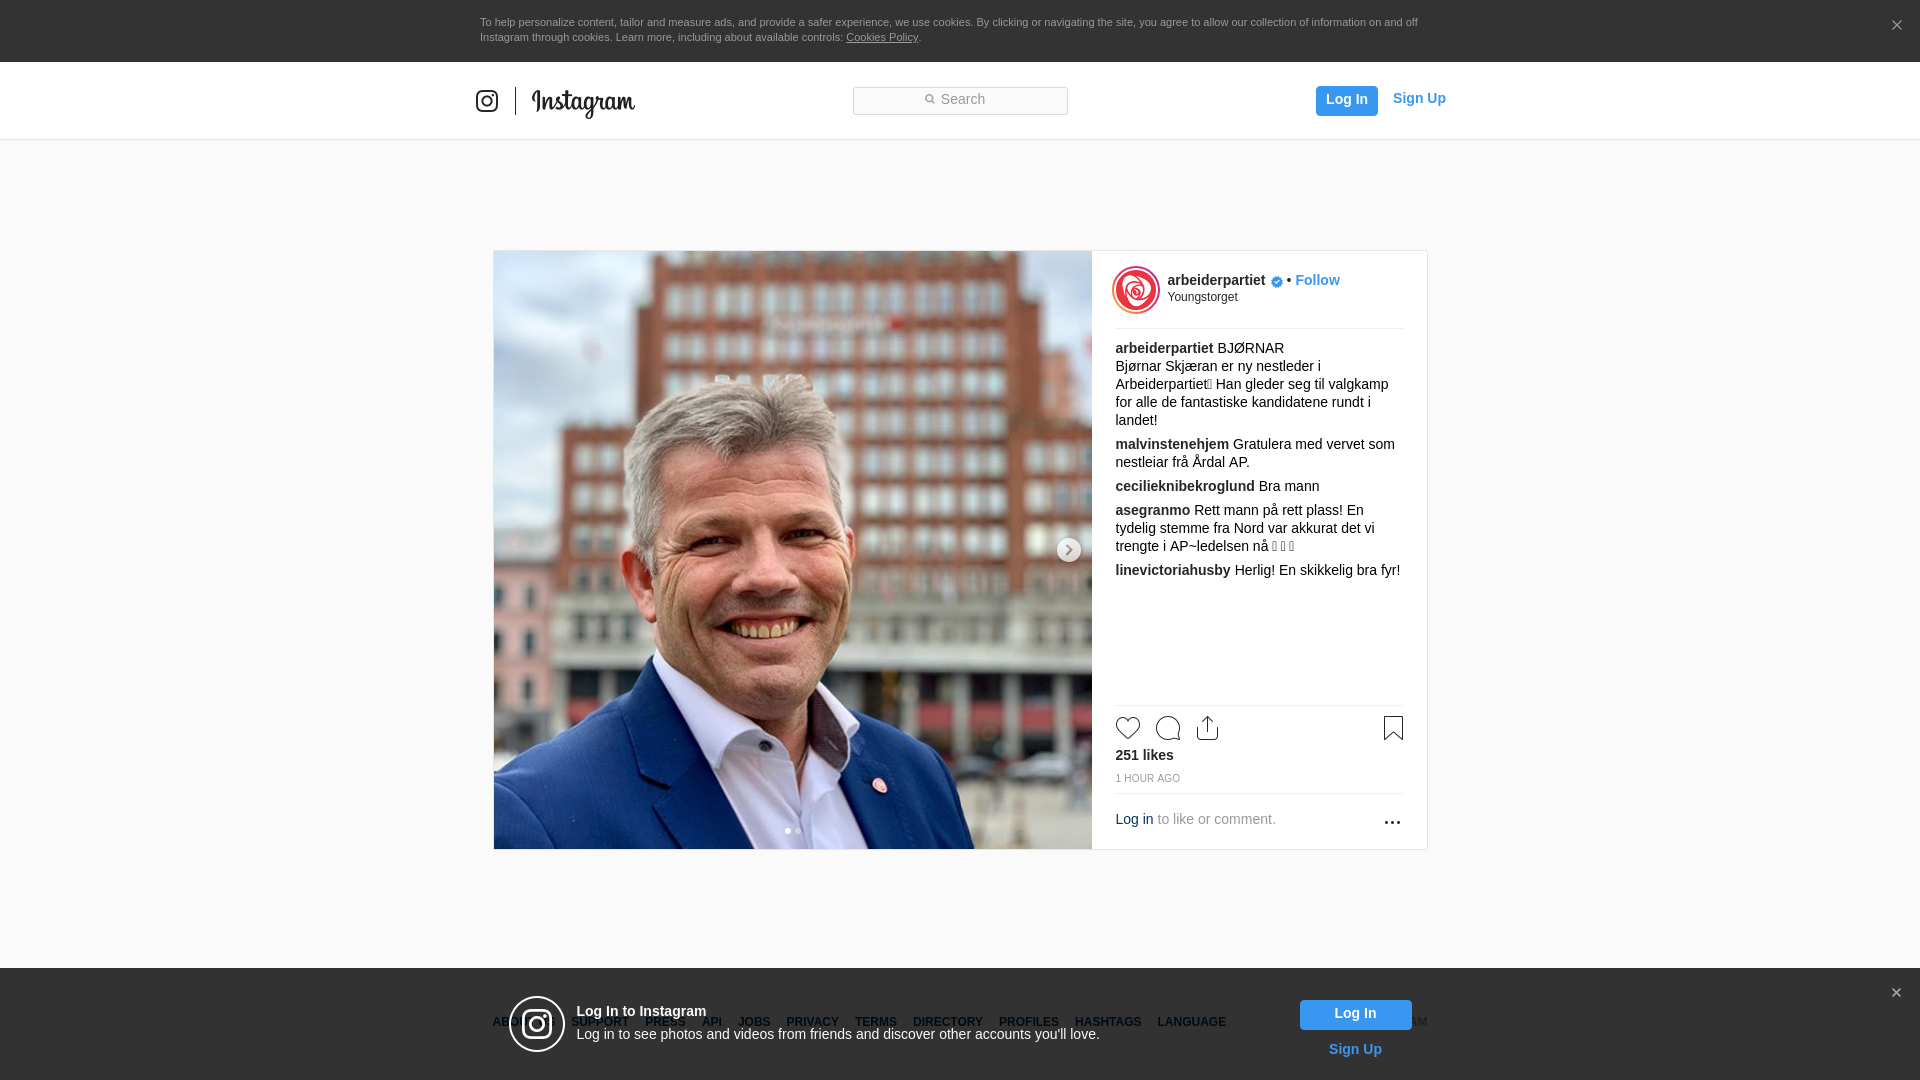The height and width of the screenshot is (1080, 1920).
Task: Open commenter linevictoriahusby's profile
Action: click(x=1173, y=570)
